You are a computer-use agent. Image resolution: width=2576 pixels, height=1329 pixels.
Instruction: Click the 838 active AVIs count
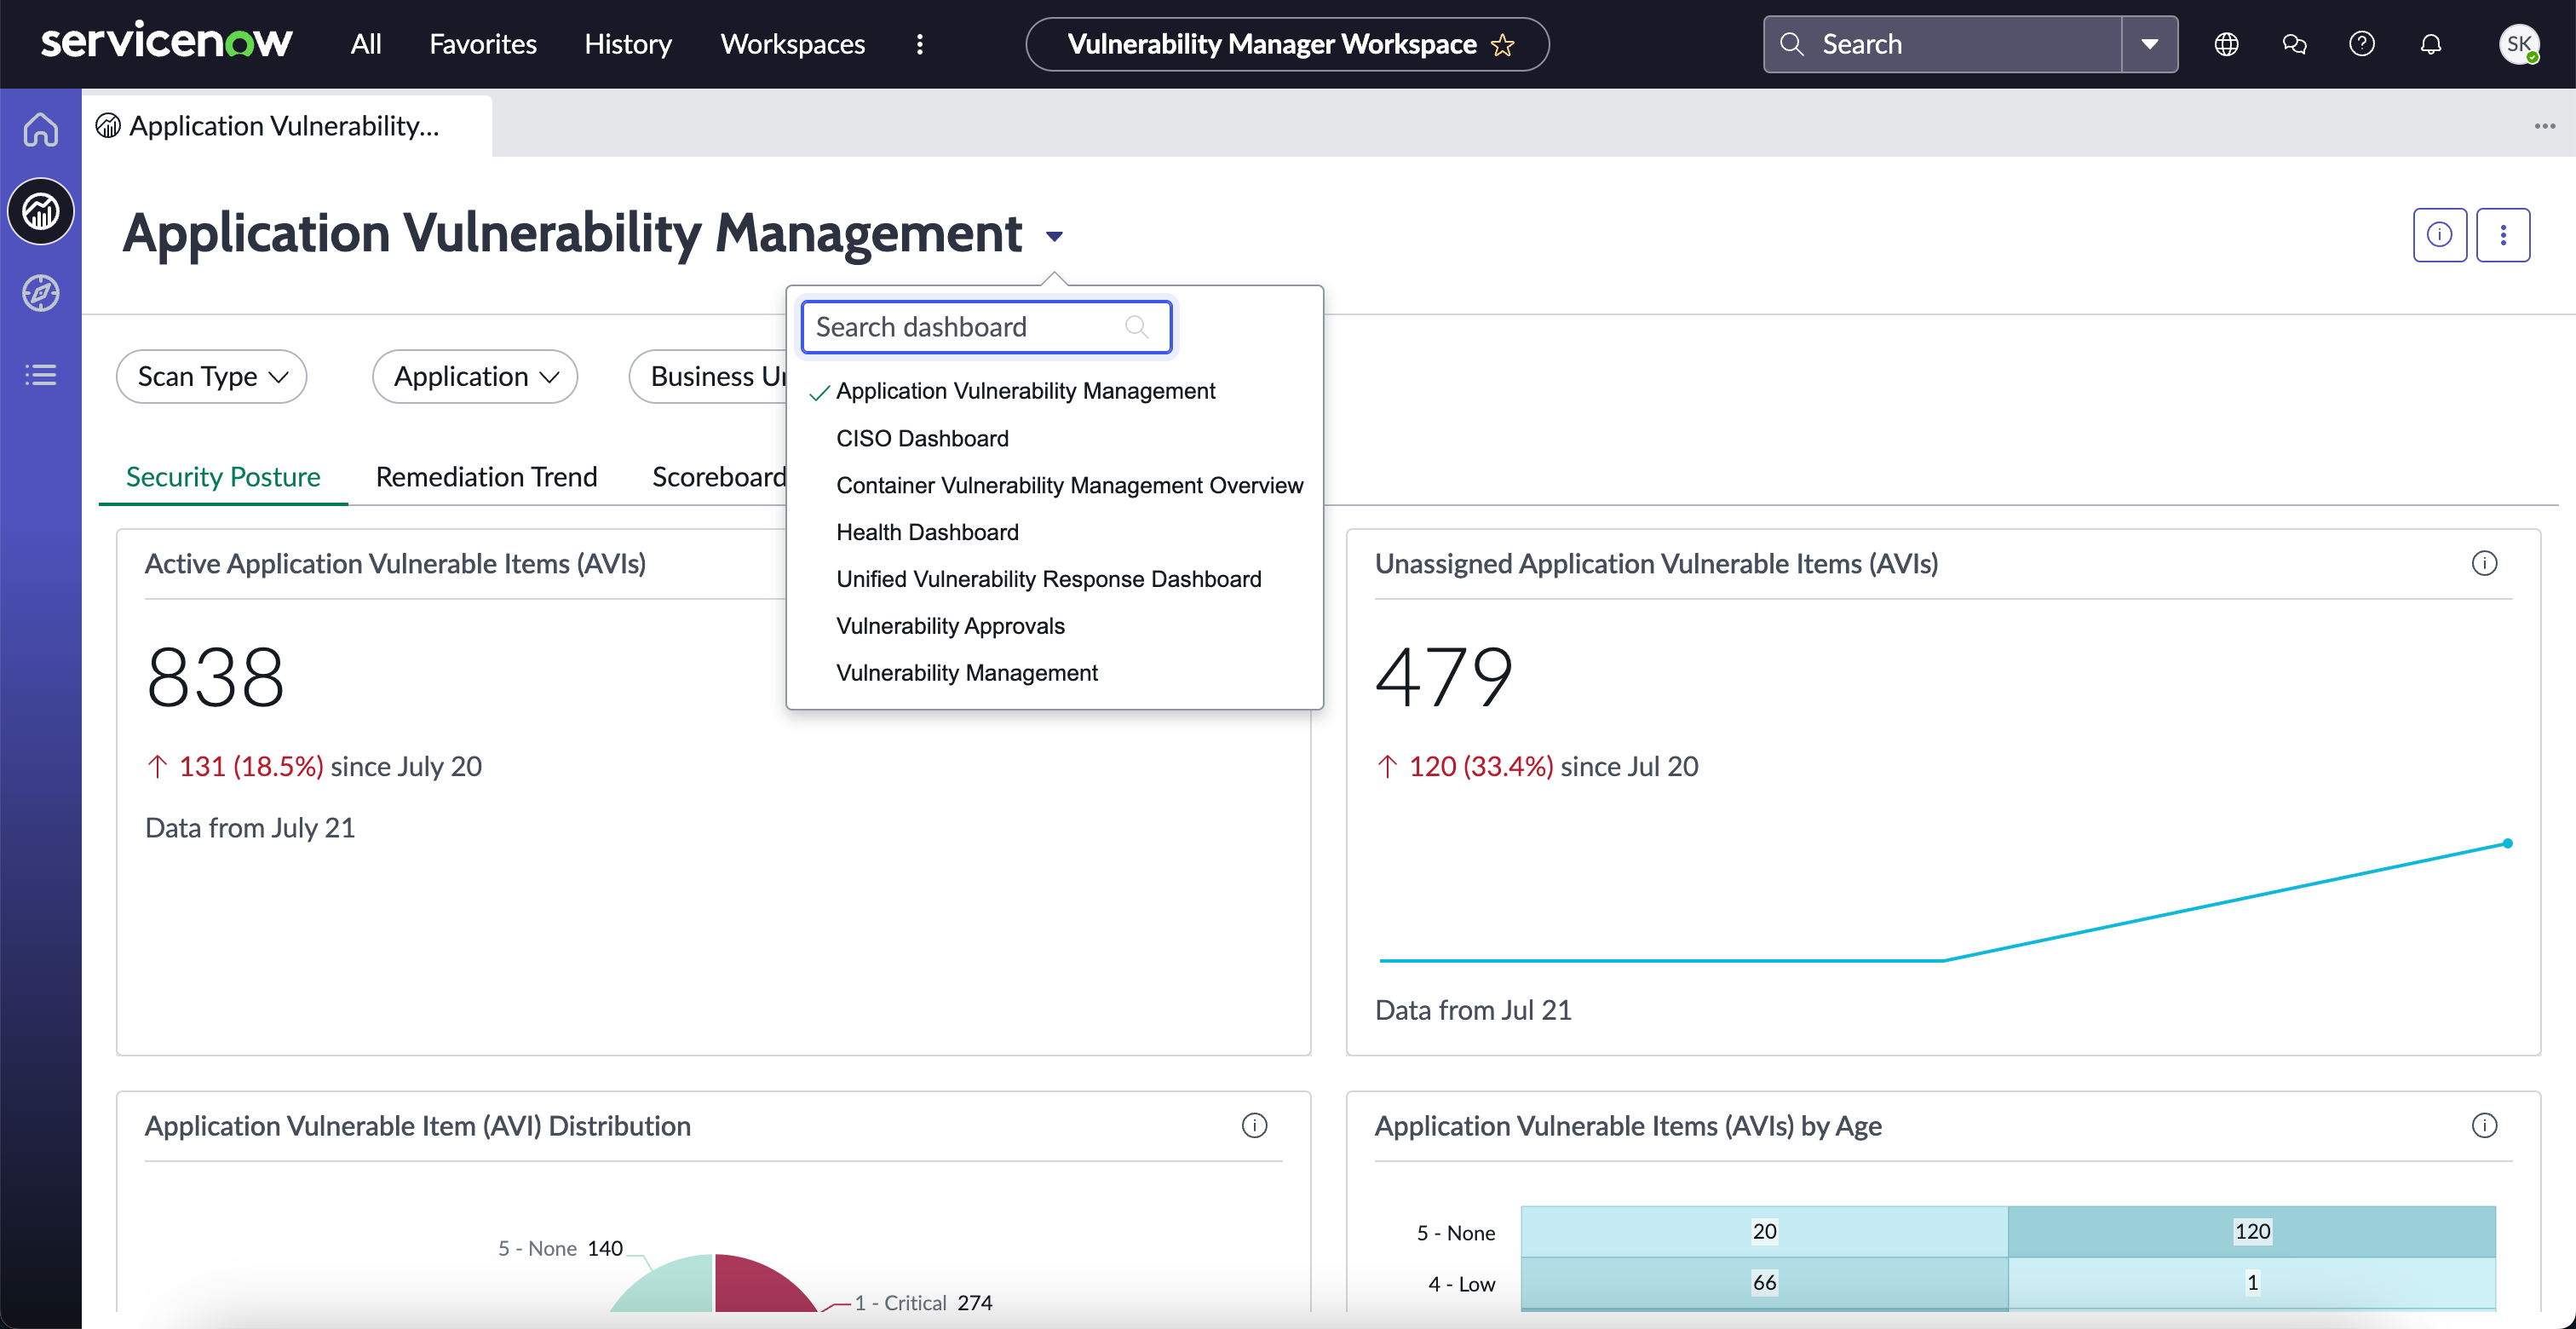(x=215, y=677)
